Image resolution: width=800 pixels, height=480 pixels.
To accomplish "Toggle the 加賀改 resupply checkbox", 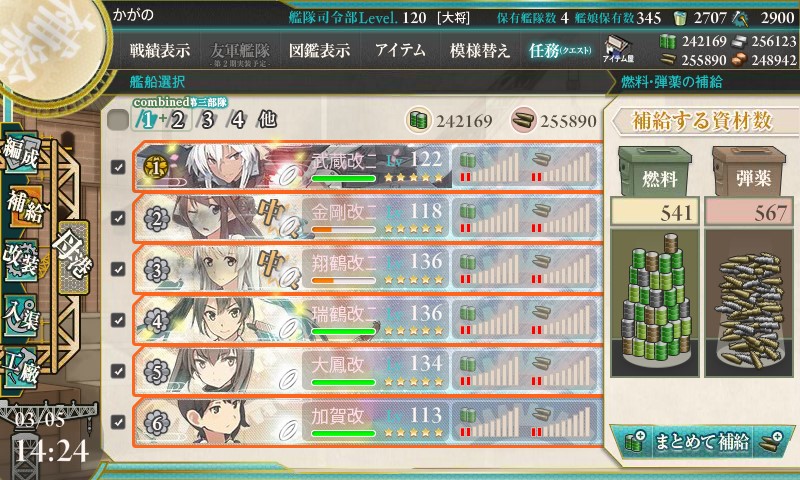I will (118, 422).
